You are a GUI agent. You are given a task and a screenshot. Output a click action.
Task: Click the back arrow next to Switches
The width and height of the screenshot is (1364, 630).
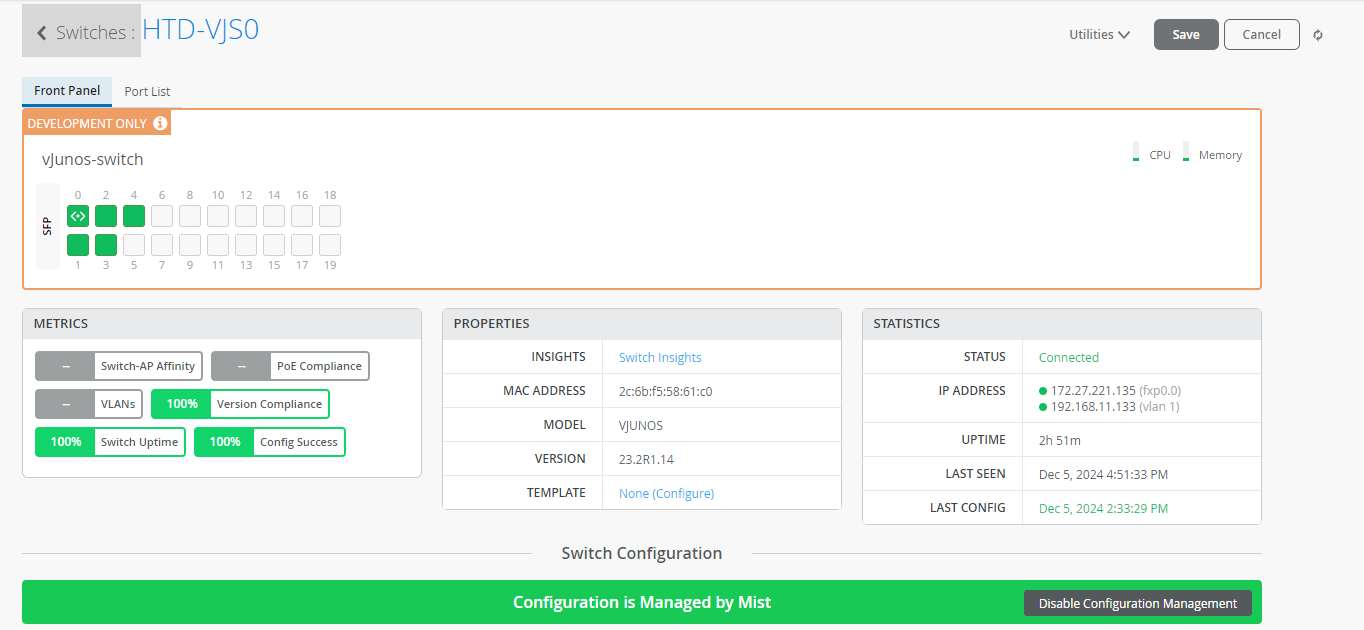42,33
